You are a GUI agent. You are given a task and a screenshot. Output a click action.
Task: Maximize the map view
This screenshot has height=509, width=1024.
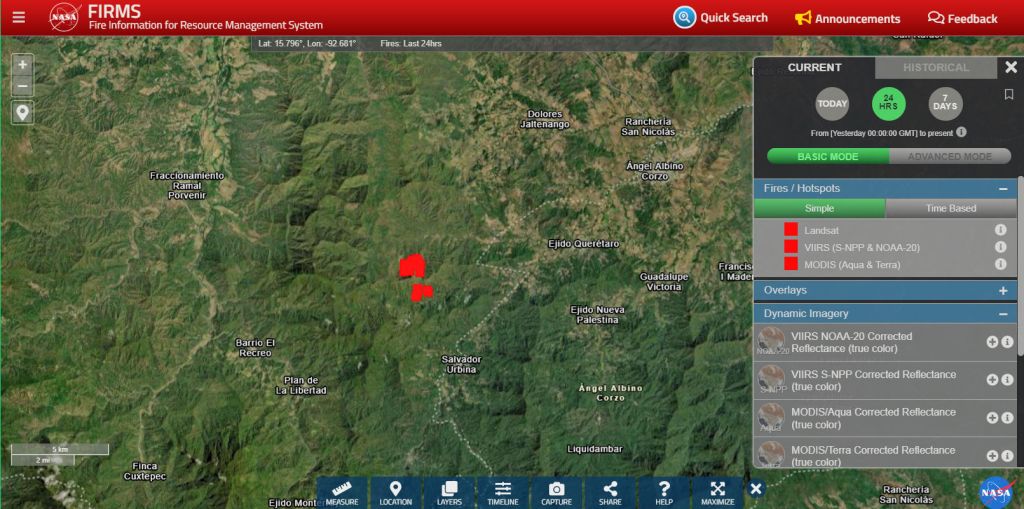pyautogui.click(x=717, y=492)
